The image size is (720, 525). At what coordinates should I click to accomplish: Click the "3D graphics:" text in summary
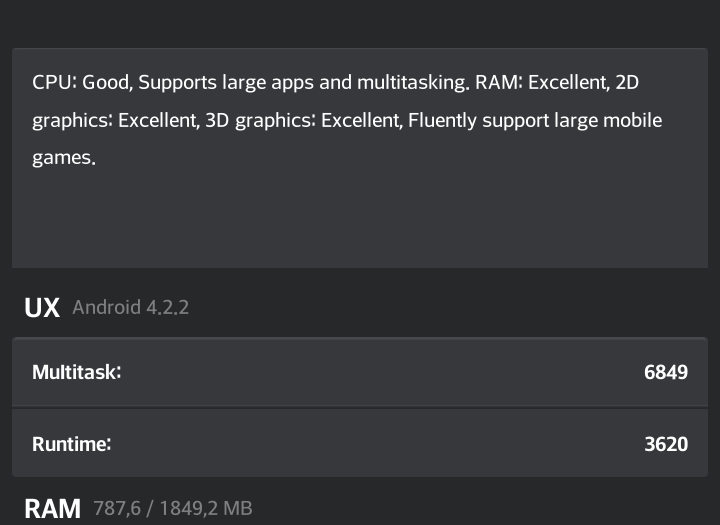click(260, 120)
